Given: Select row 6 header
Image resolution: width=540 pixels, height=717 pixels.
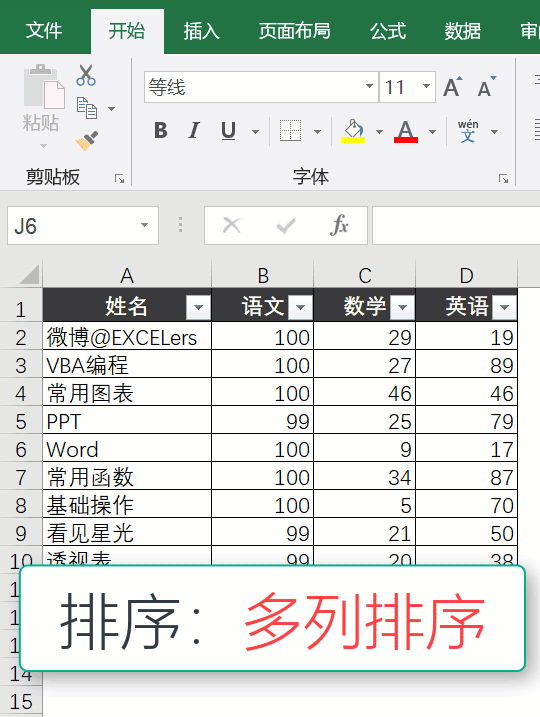Looking at the screenshot, I should coord(21,449).
